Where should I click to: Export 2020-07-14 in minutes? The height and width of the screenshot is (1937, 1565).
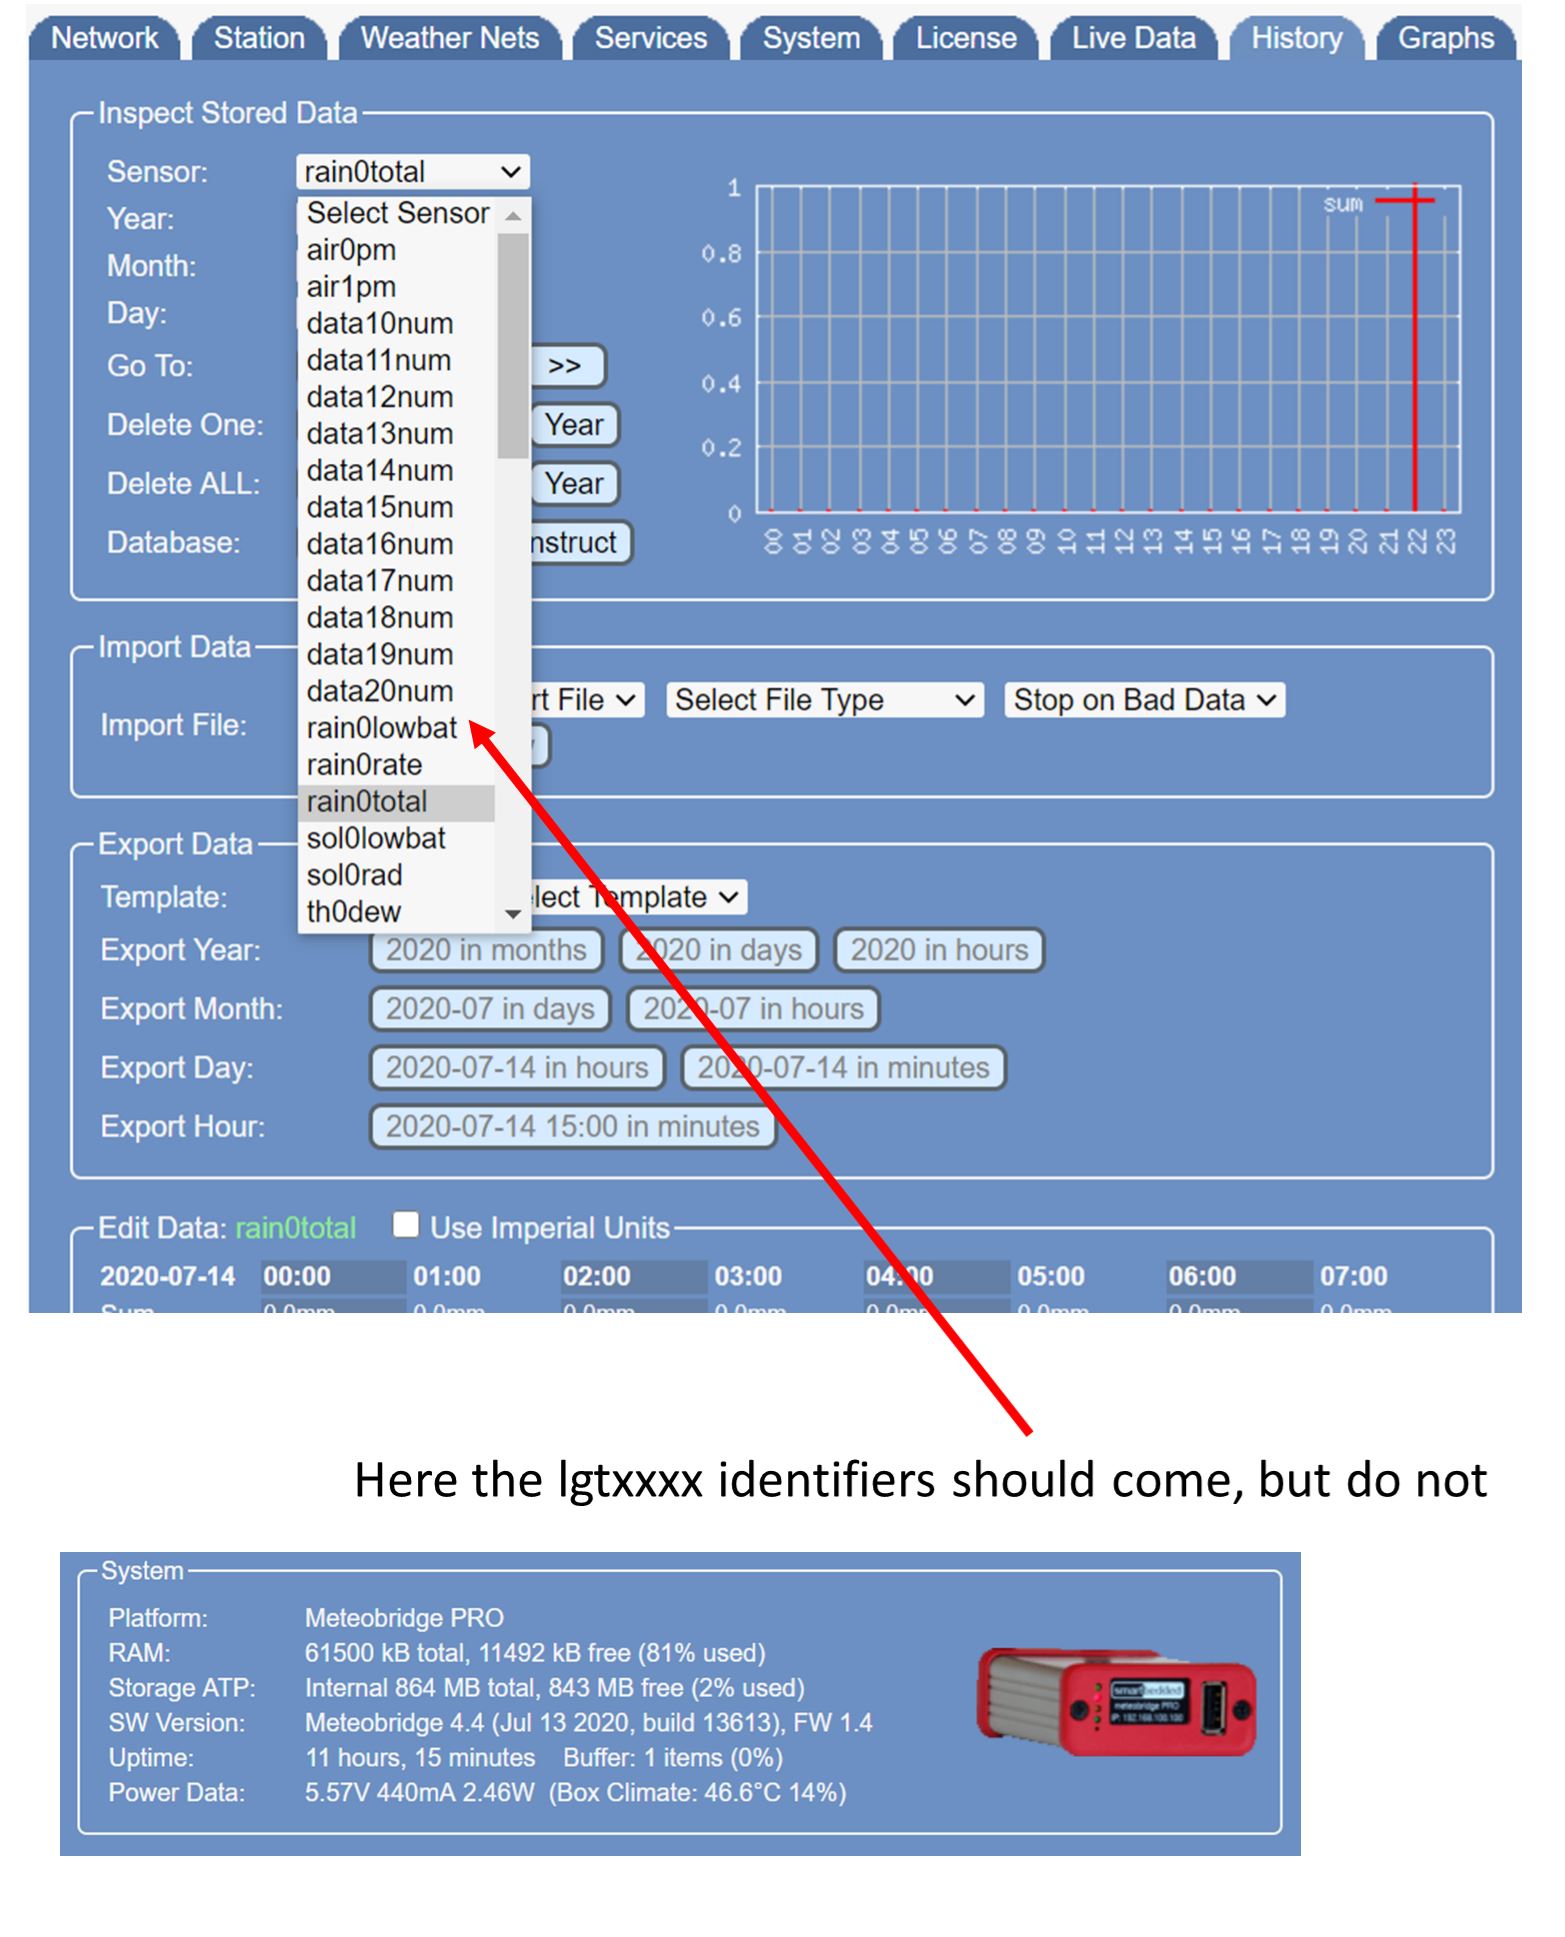coord(843,1068)
